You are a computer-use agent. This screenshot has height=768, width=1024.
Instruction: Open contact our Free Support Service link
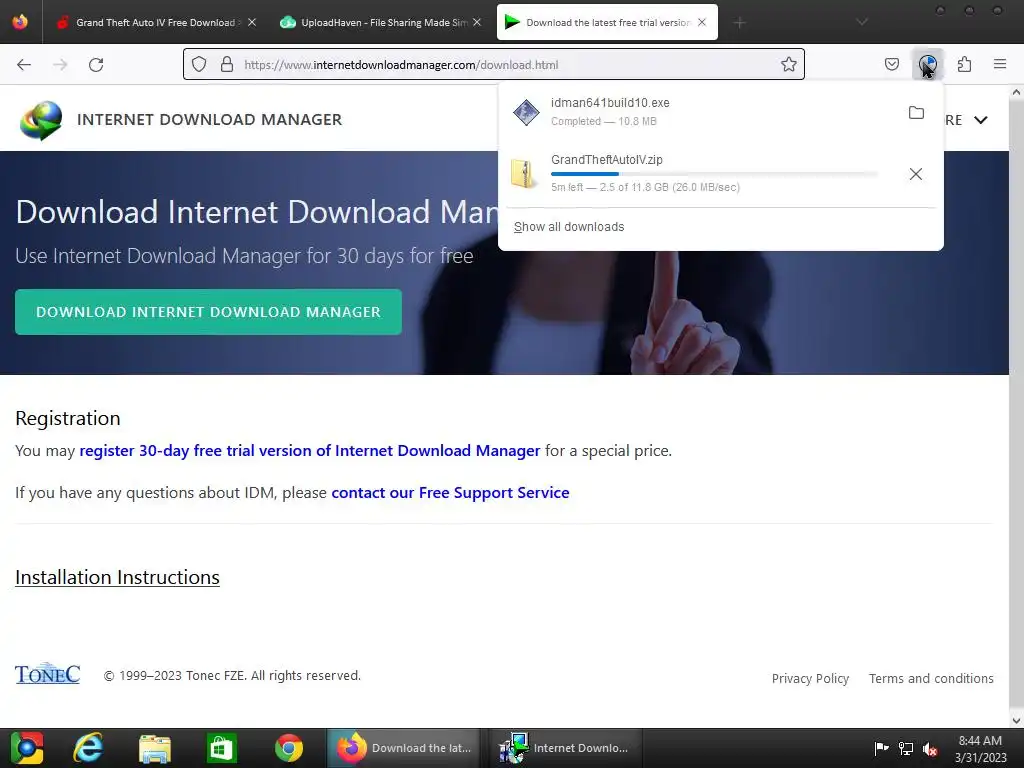pyautogui.click(x=450, y=492)
